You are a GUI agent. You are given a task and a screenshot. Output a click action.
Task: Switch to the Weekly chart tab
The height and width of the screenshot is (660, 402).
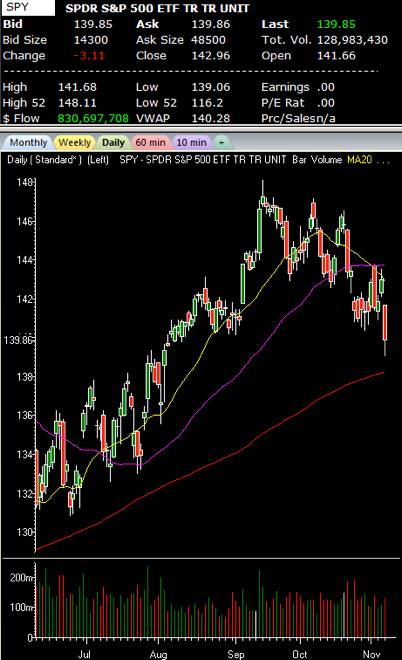click(75, 143)
